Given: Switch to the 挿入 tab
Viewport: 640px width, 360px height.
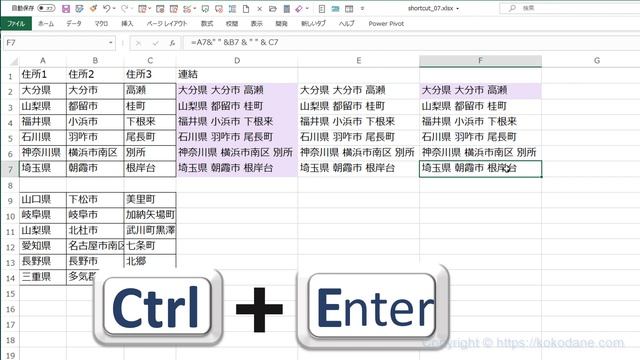Looking at the screenshot, I should (127, 24).
